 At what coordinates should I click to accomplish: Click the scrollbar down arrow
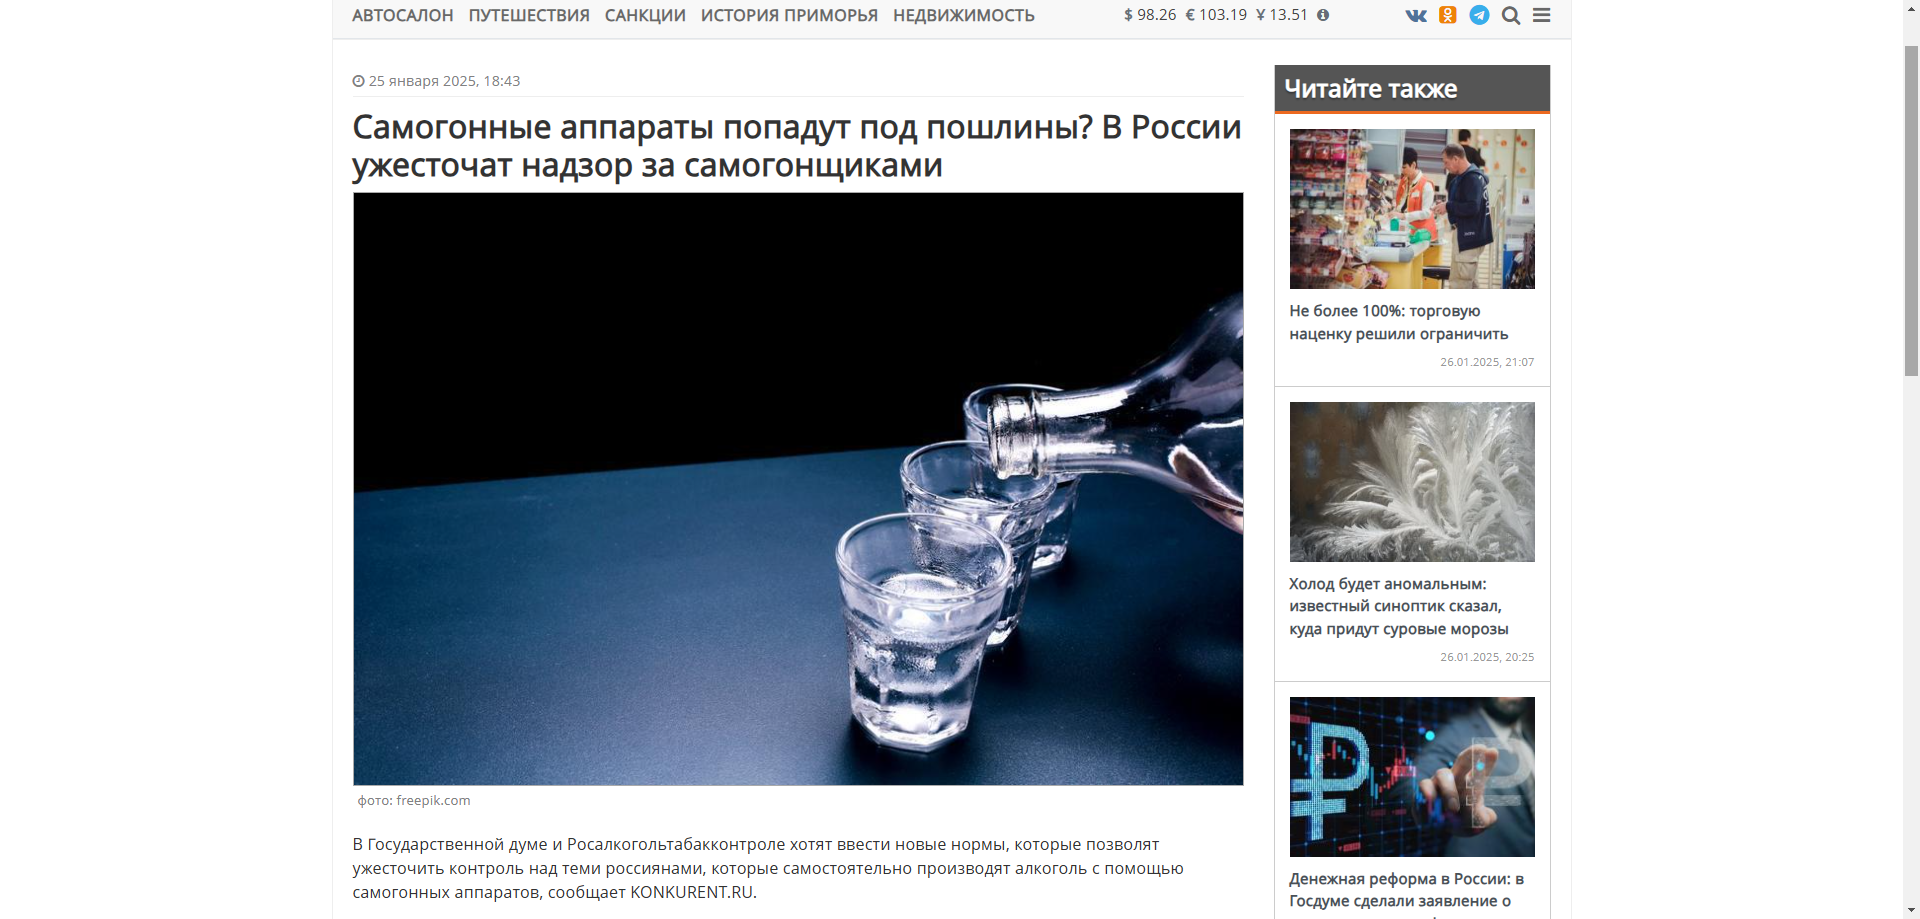click(x=1911, y=910)
